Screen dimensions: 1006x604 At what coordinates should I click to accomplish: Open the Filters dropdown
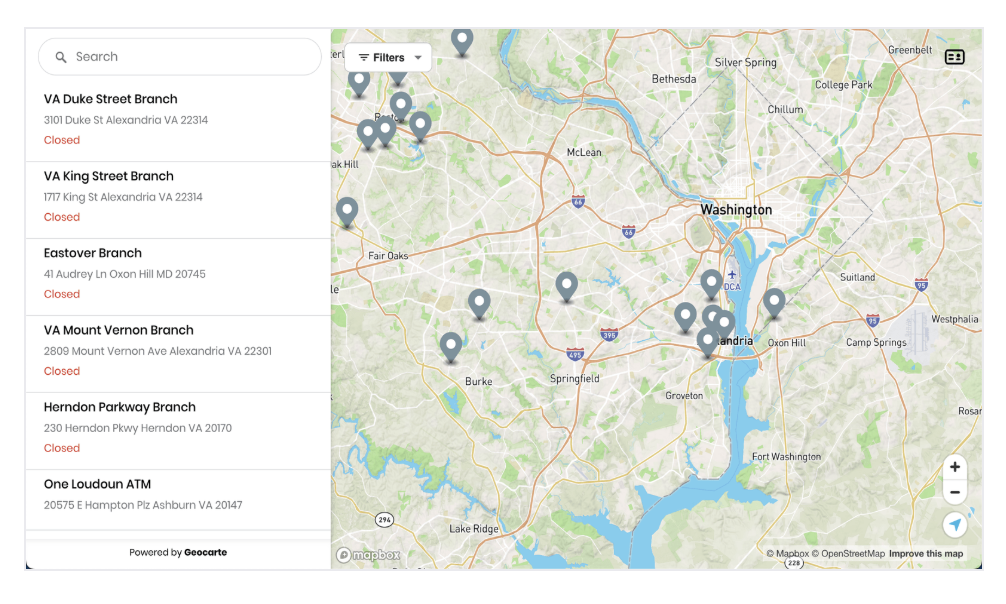tap(387, 58)
